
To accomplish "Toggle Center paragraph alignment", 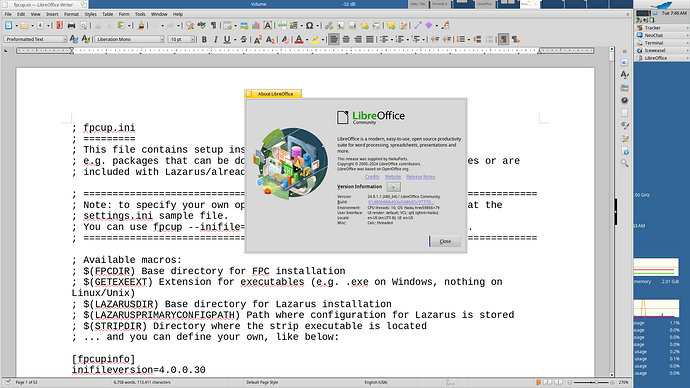I will (x=346, y=39).
